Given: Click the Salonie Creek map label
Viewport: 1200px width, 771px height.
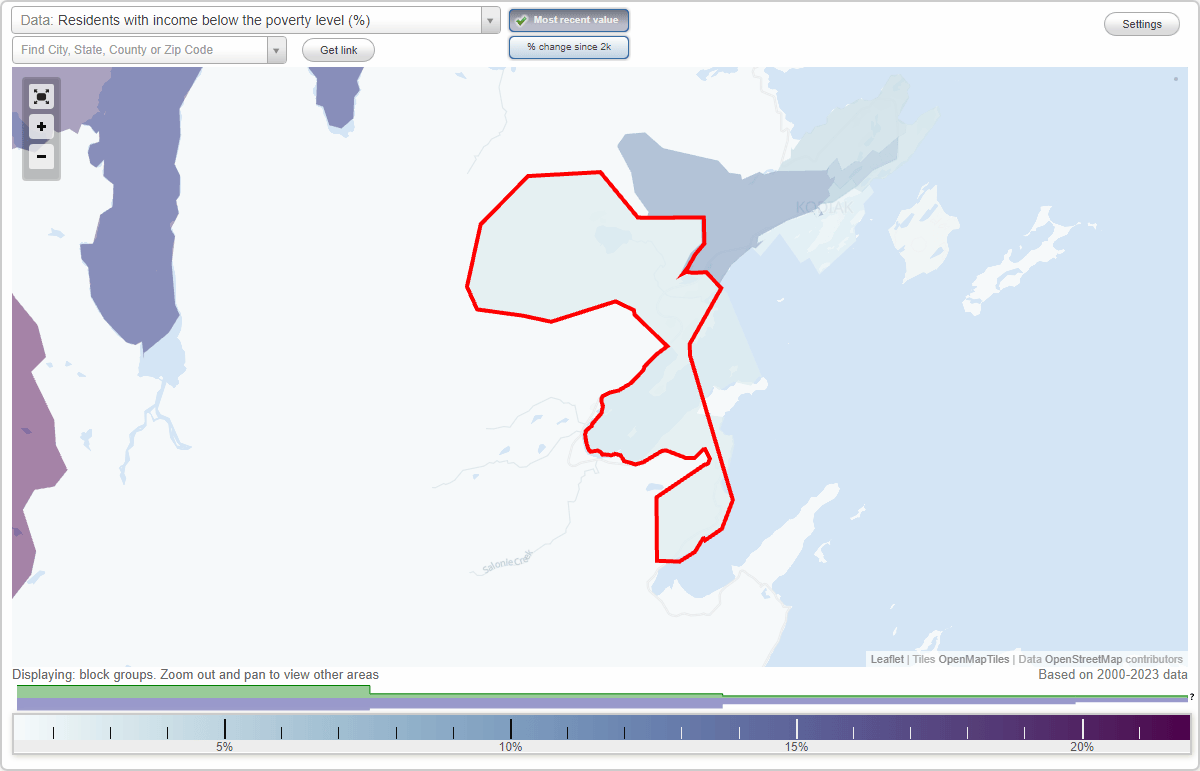Looking at the screenshot, I should click(x=509, y=562).
